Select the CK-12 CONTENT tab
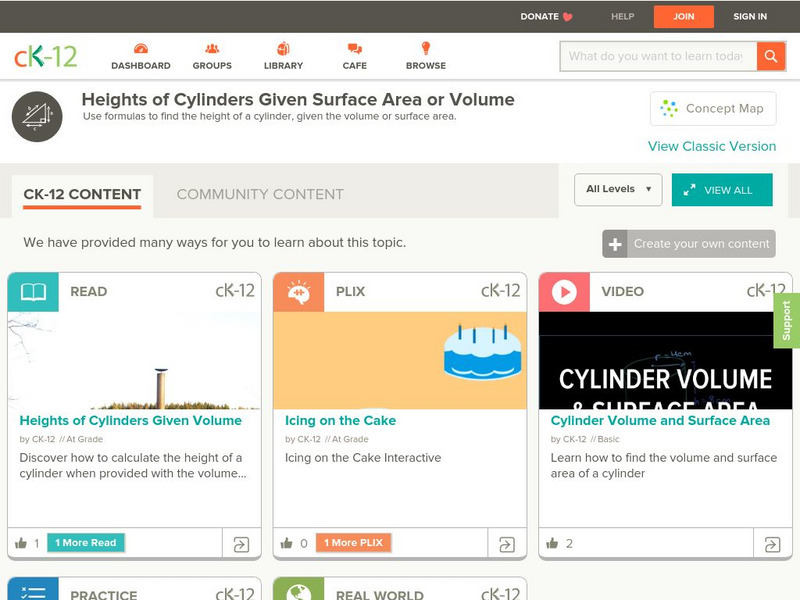 coord(82,194)
